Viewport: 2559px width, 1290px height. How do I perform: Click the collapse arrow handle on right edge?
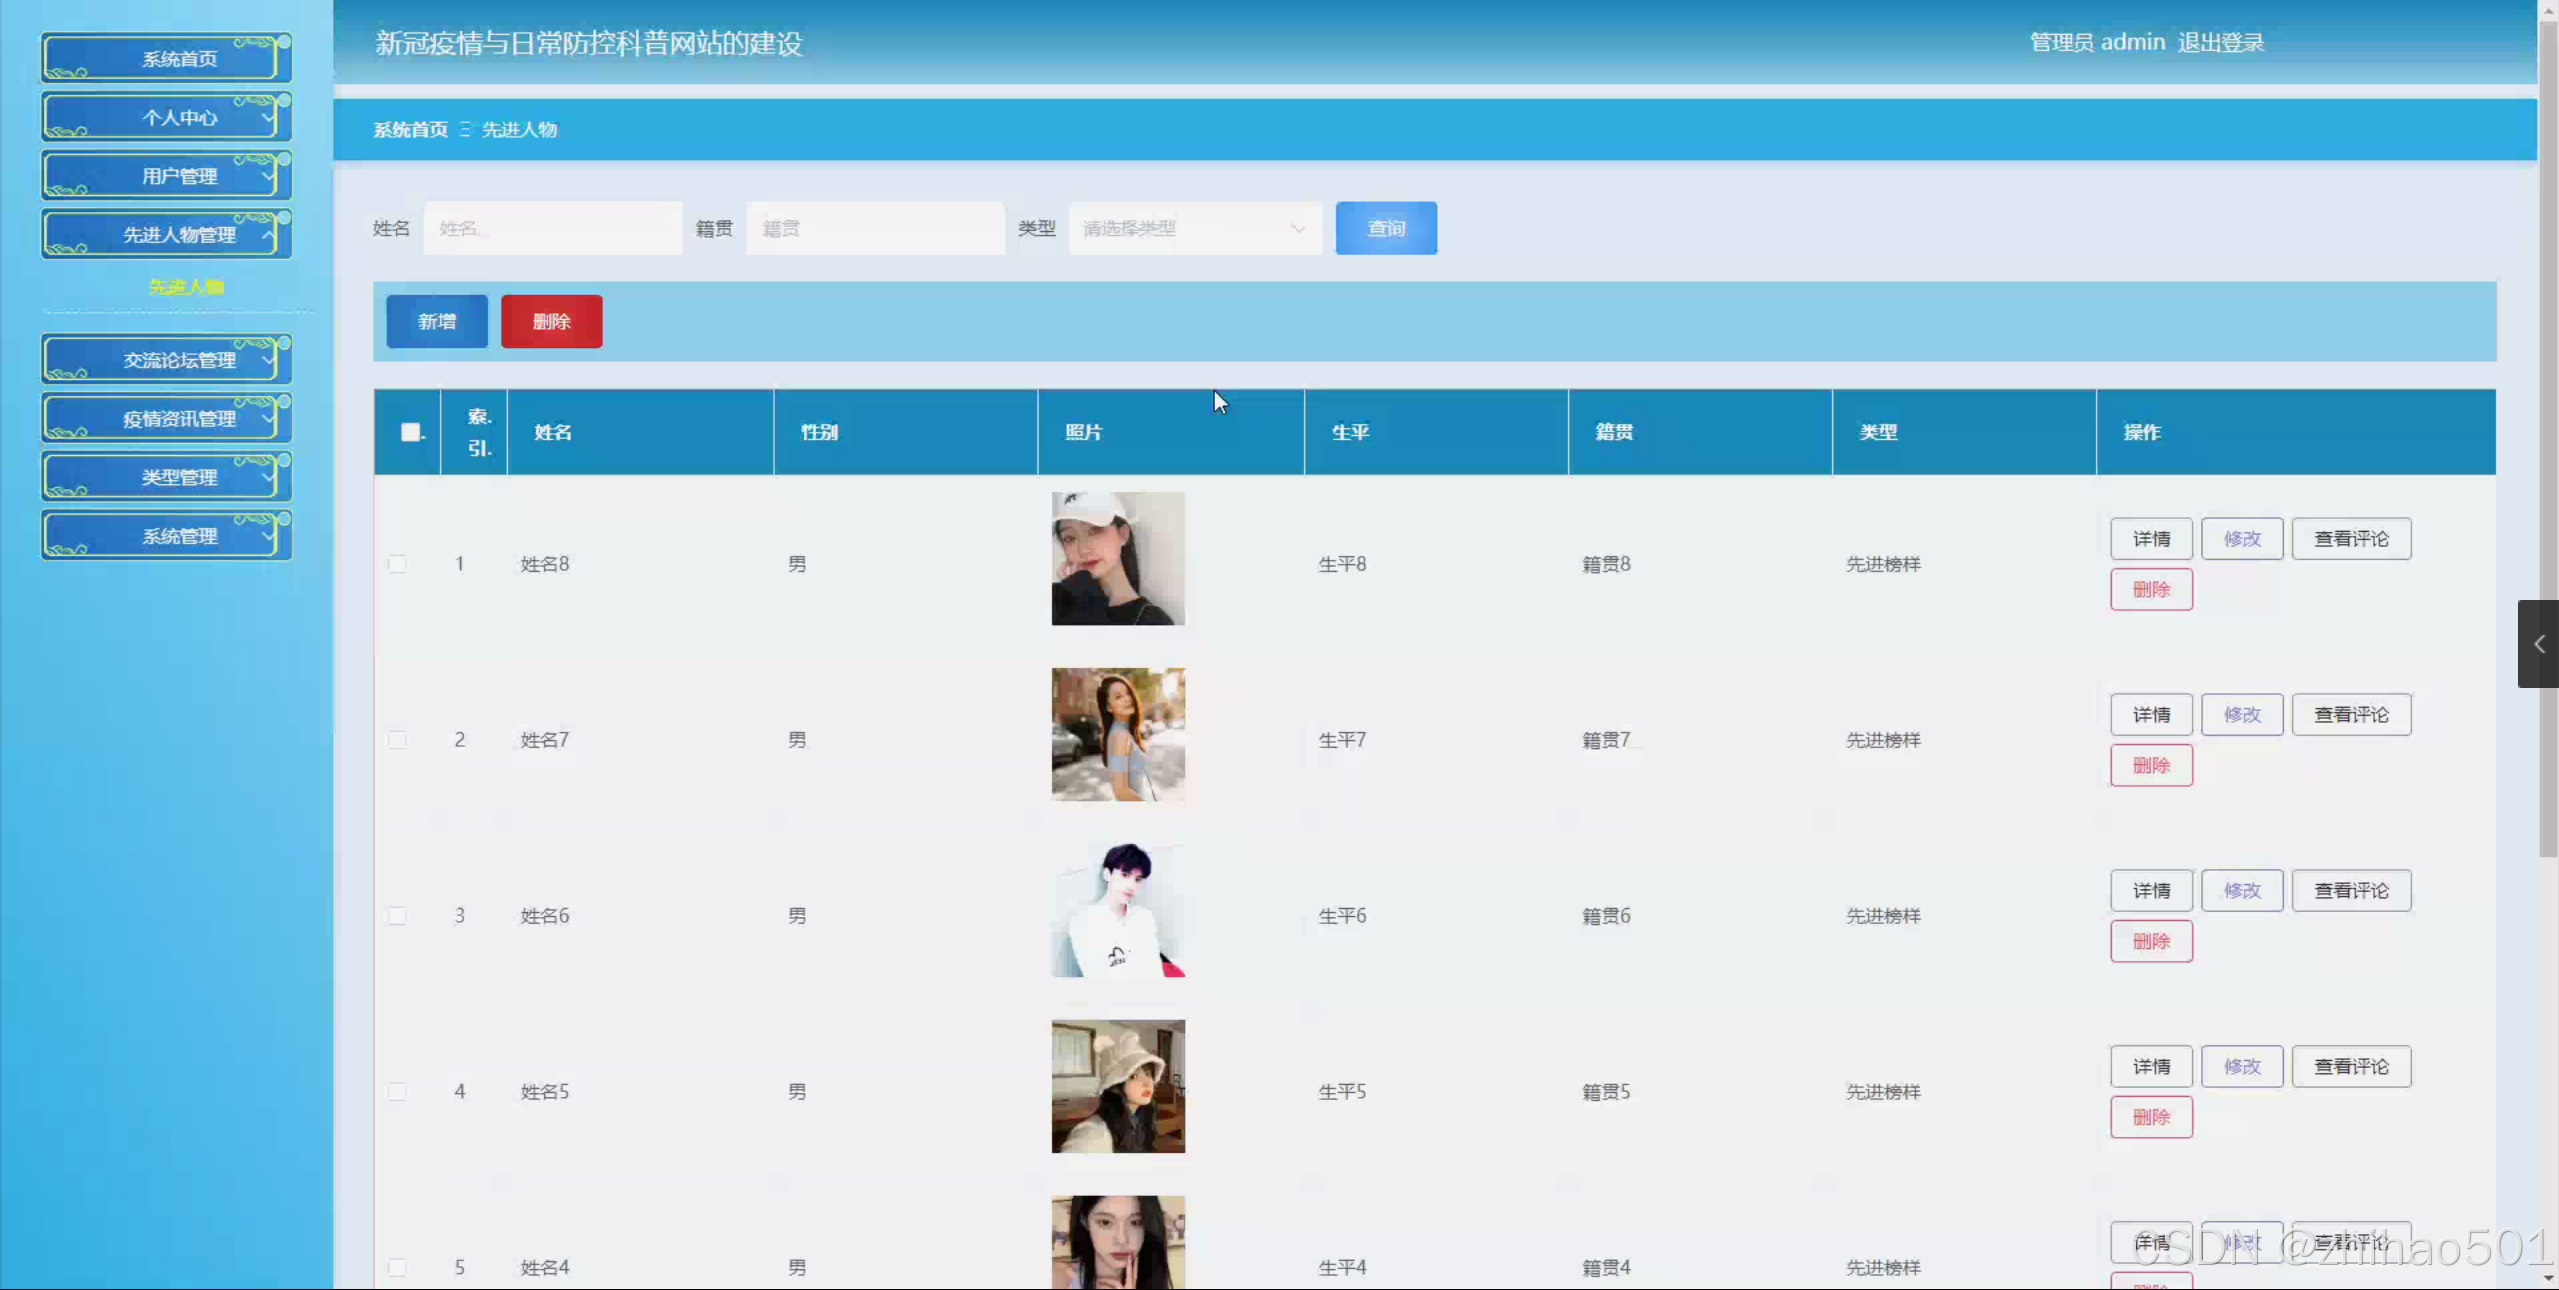pyautogui.click(x=2538, y=644)
